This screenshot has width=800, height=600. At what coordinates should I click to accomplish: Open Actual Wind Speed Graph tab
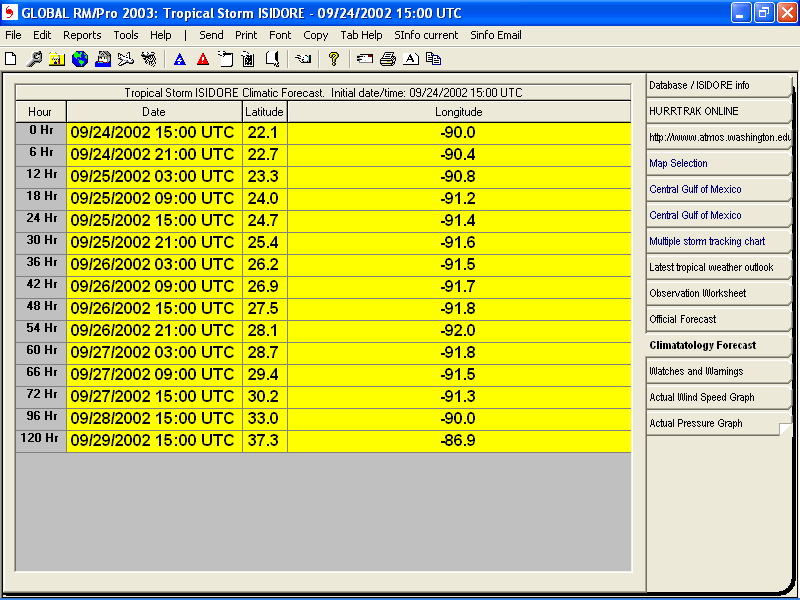tap(718, 397)
